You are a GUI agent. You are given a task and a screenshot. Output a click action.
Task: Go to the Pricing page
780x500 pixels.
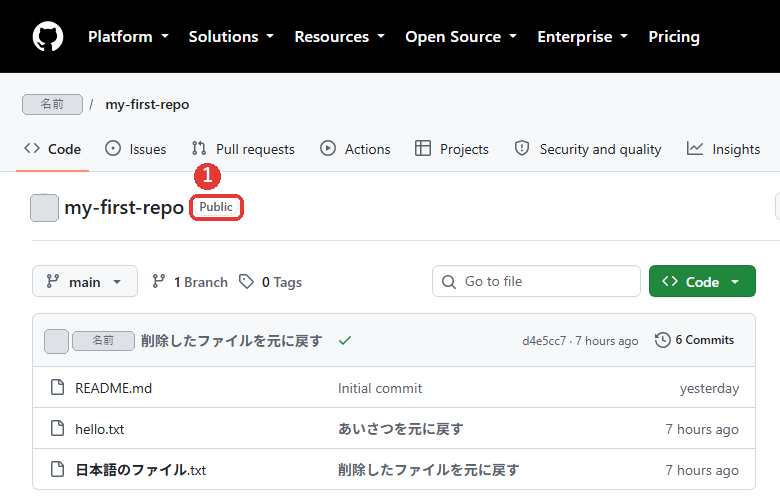[674, 36]
